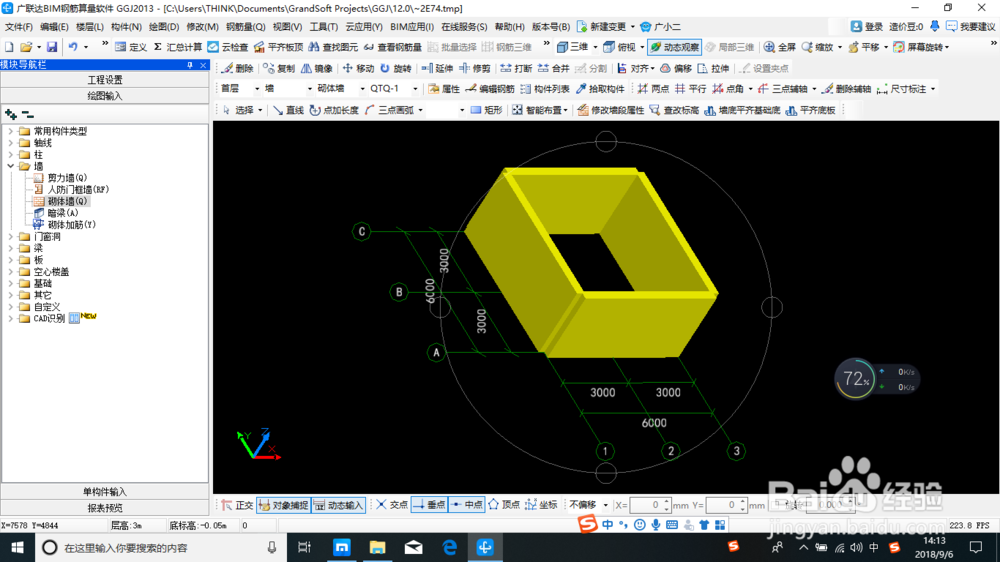Toggle 垂点 perpendicular snap
Viewport: 1000px width, 562px height.
429,505
